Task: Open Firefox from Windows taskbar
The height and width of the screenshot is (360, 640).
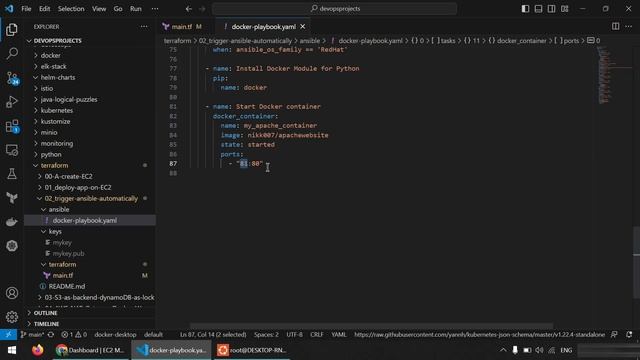Action: pos(38,350)
